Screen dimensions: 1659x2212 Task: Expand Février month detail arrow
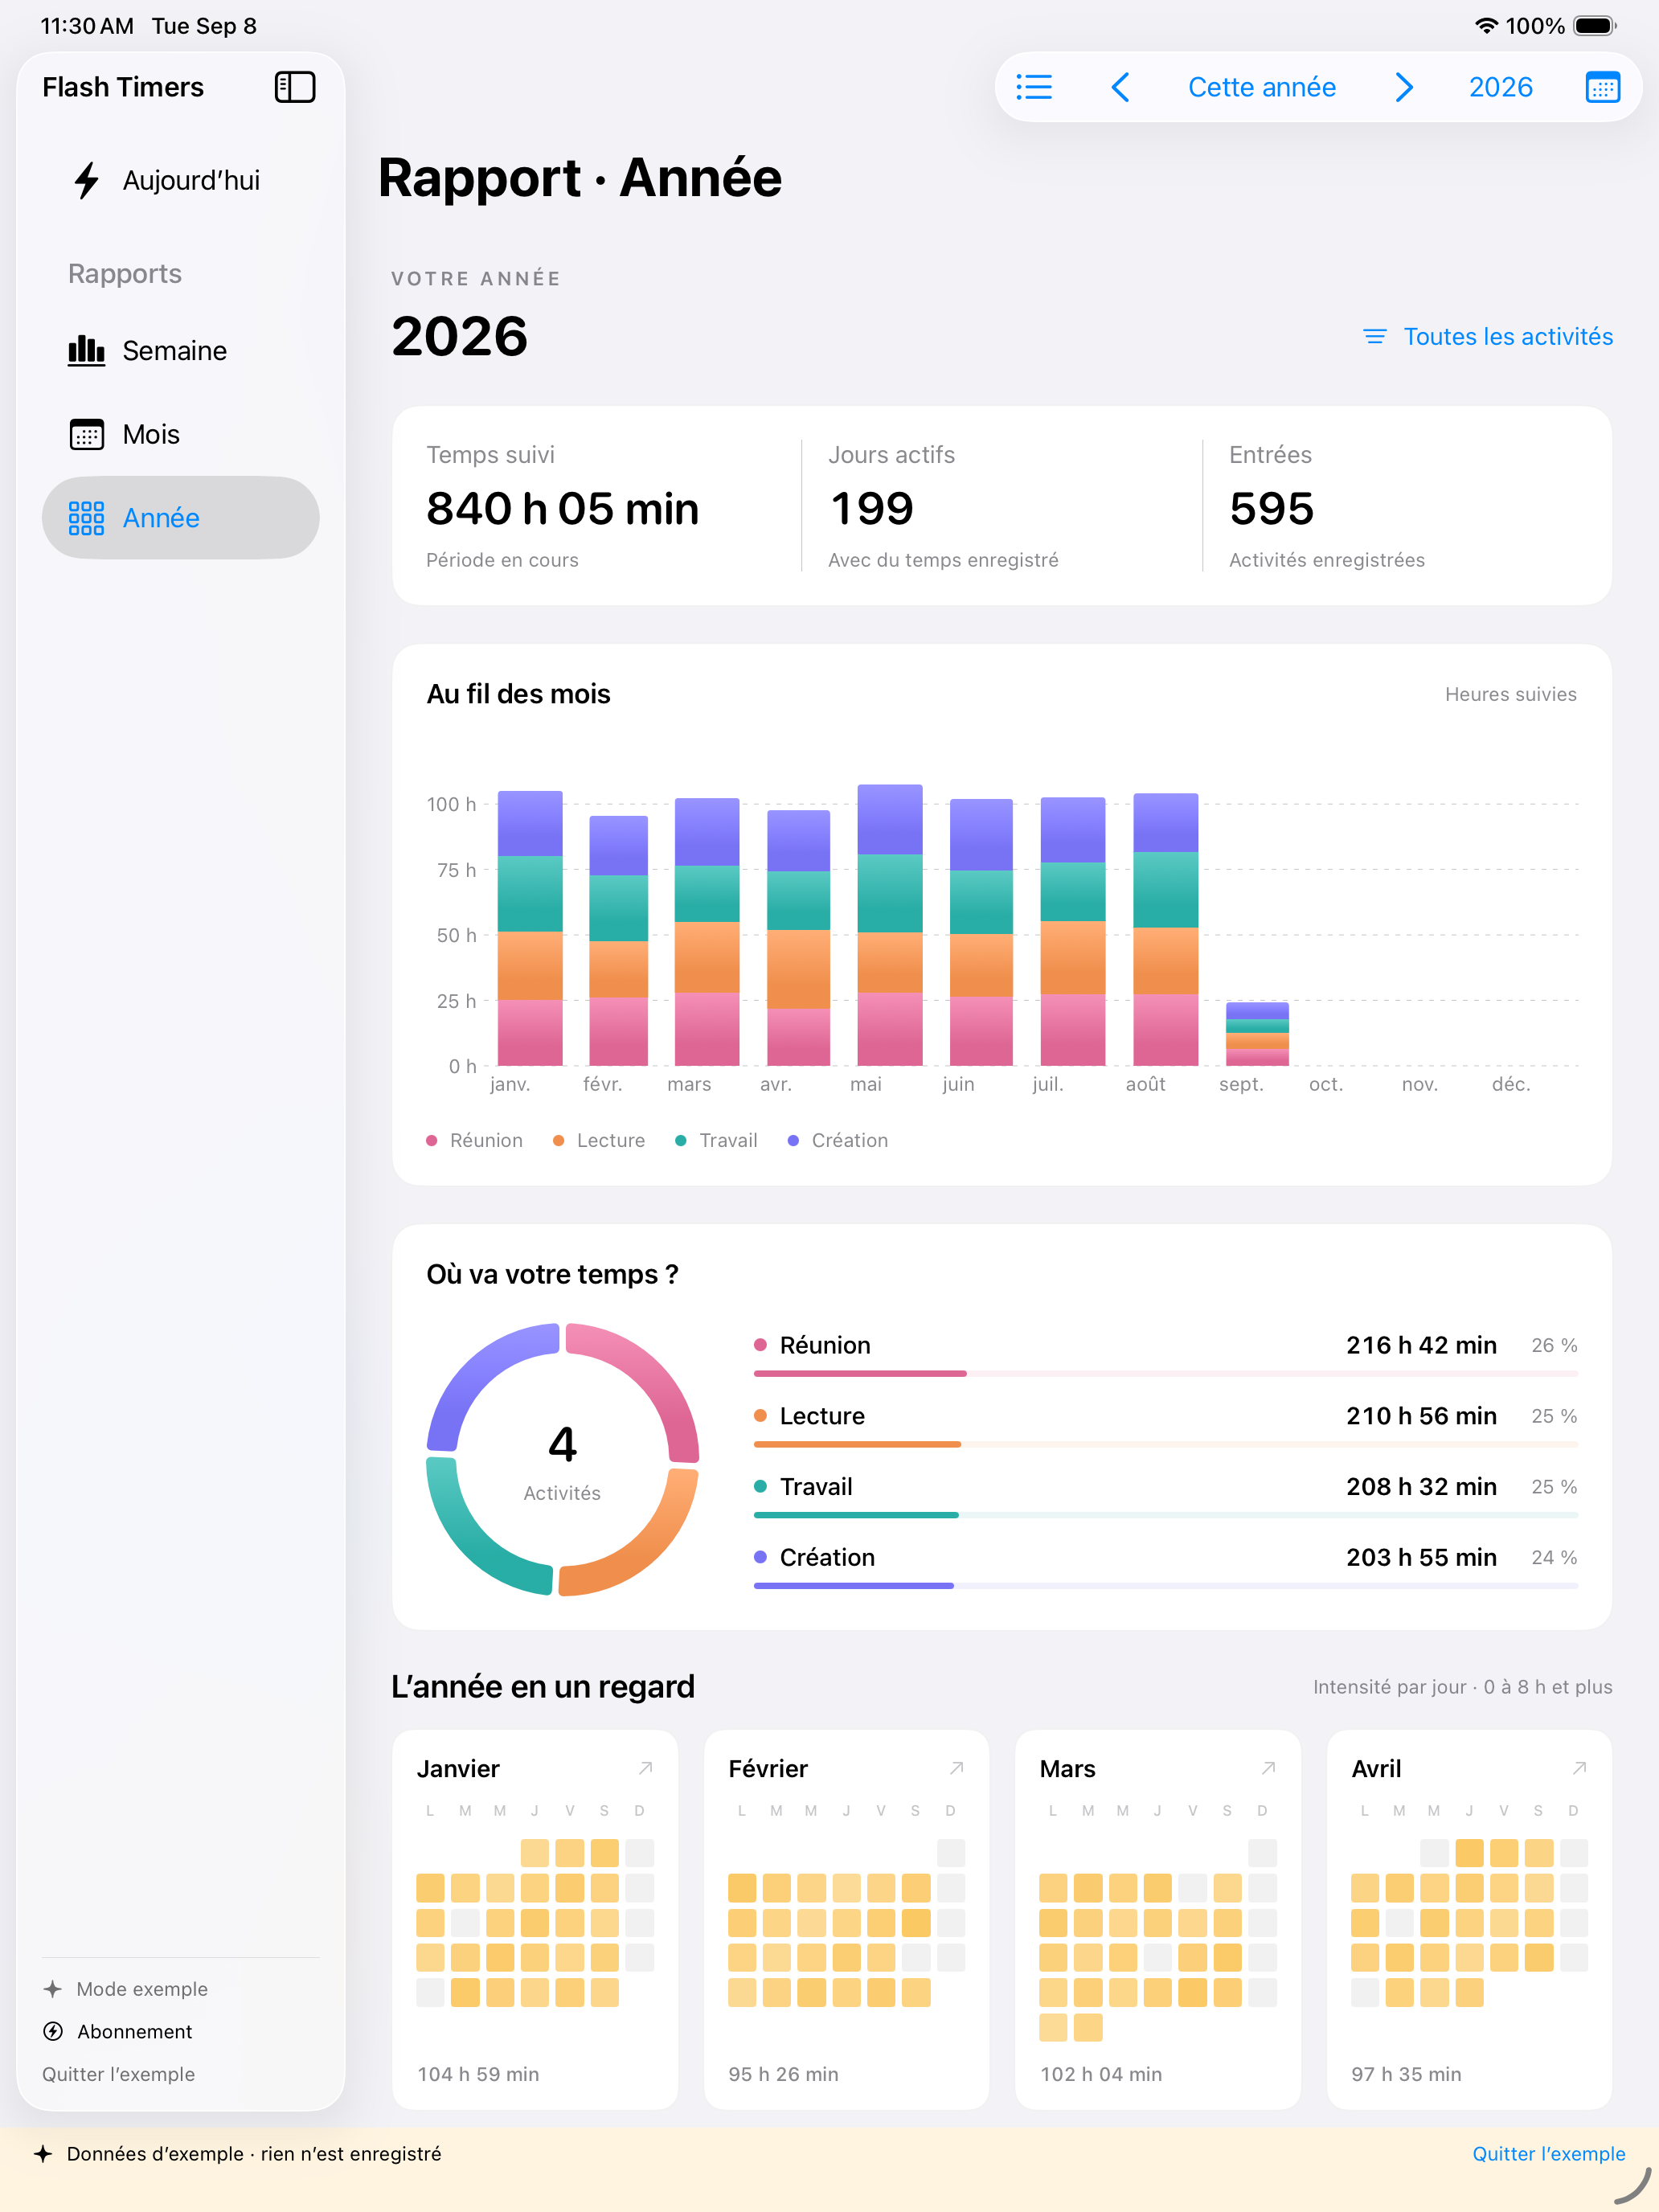click(957, 1768)
